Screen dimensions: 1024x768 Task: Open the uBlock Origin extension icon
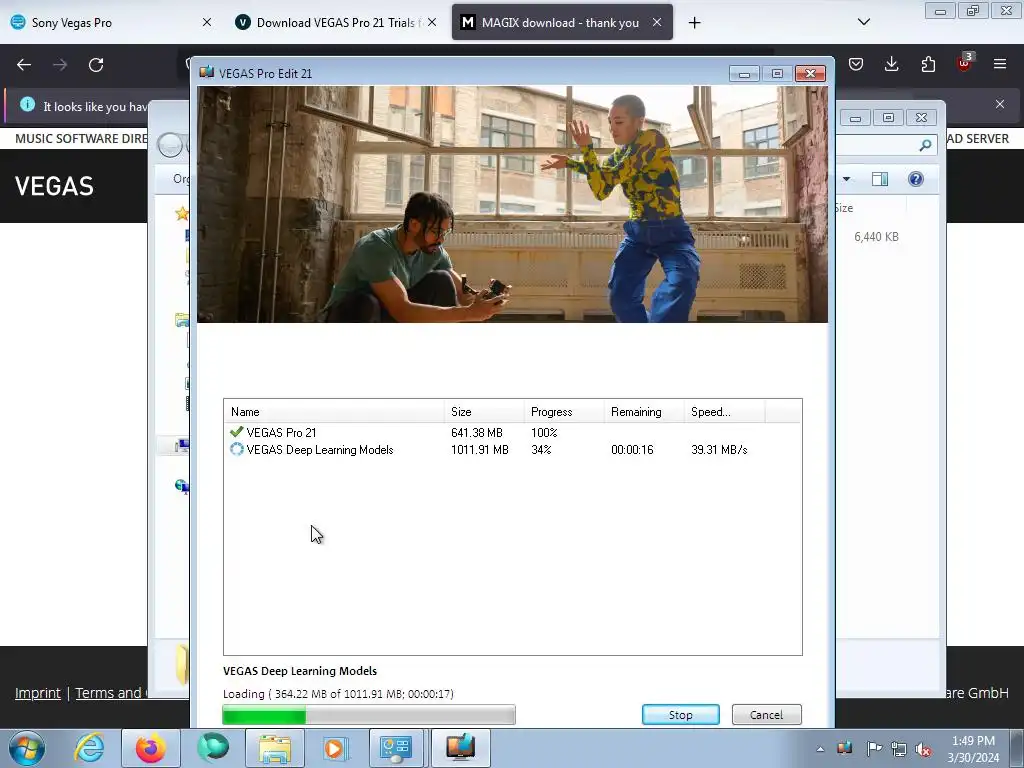[x=964, y=63]
